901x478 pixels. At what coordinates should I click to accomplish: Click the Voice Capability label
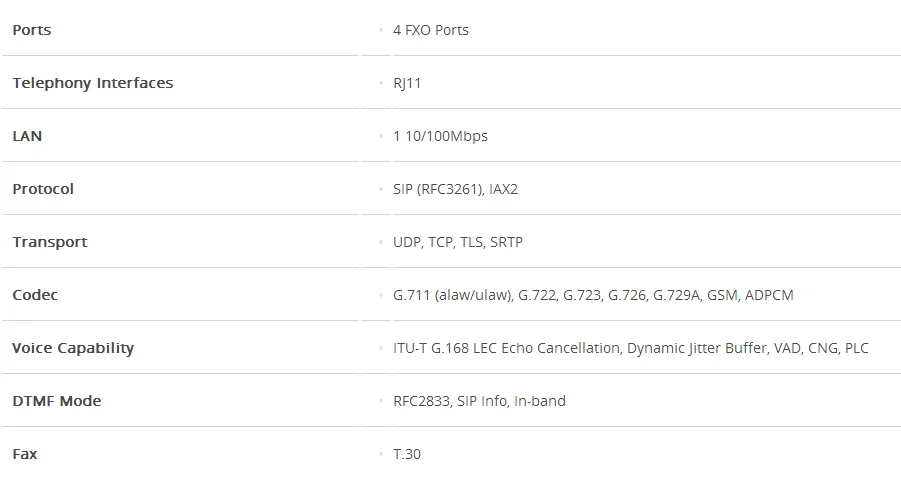coord(73,348)
